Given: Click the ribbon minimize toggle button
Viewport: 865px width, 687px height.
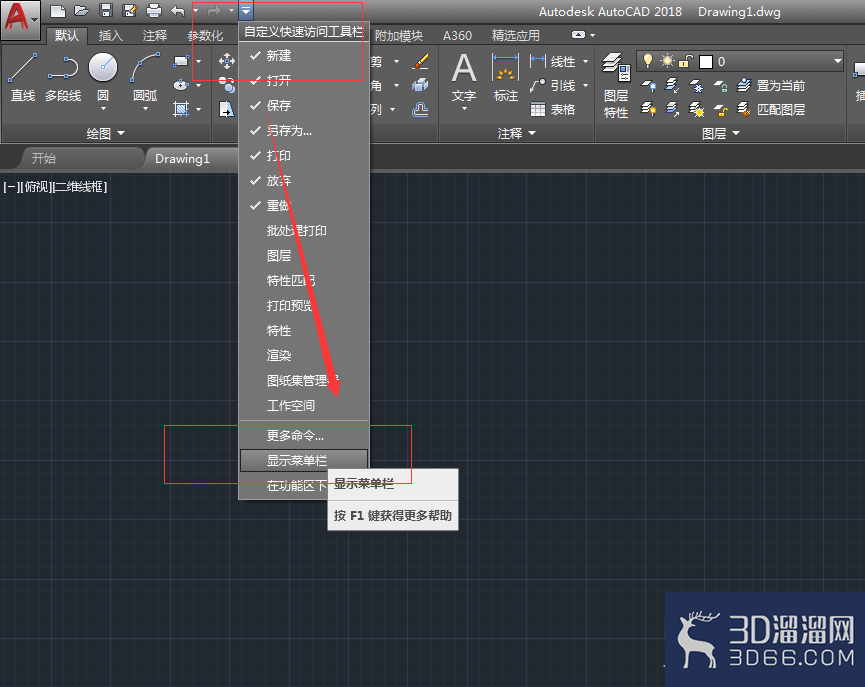Looking at the screenshot, I should click(578, 35).
